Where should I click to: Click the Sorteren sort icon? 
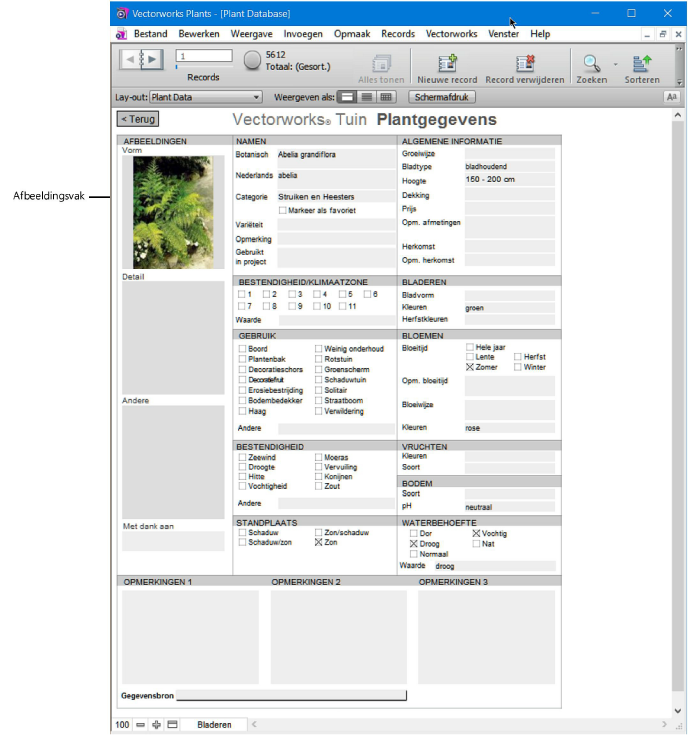[x=642, y=64]
